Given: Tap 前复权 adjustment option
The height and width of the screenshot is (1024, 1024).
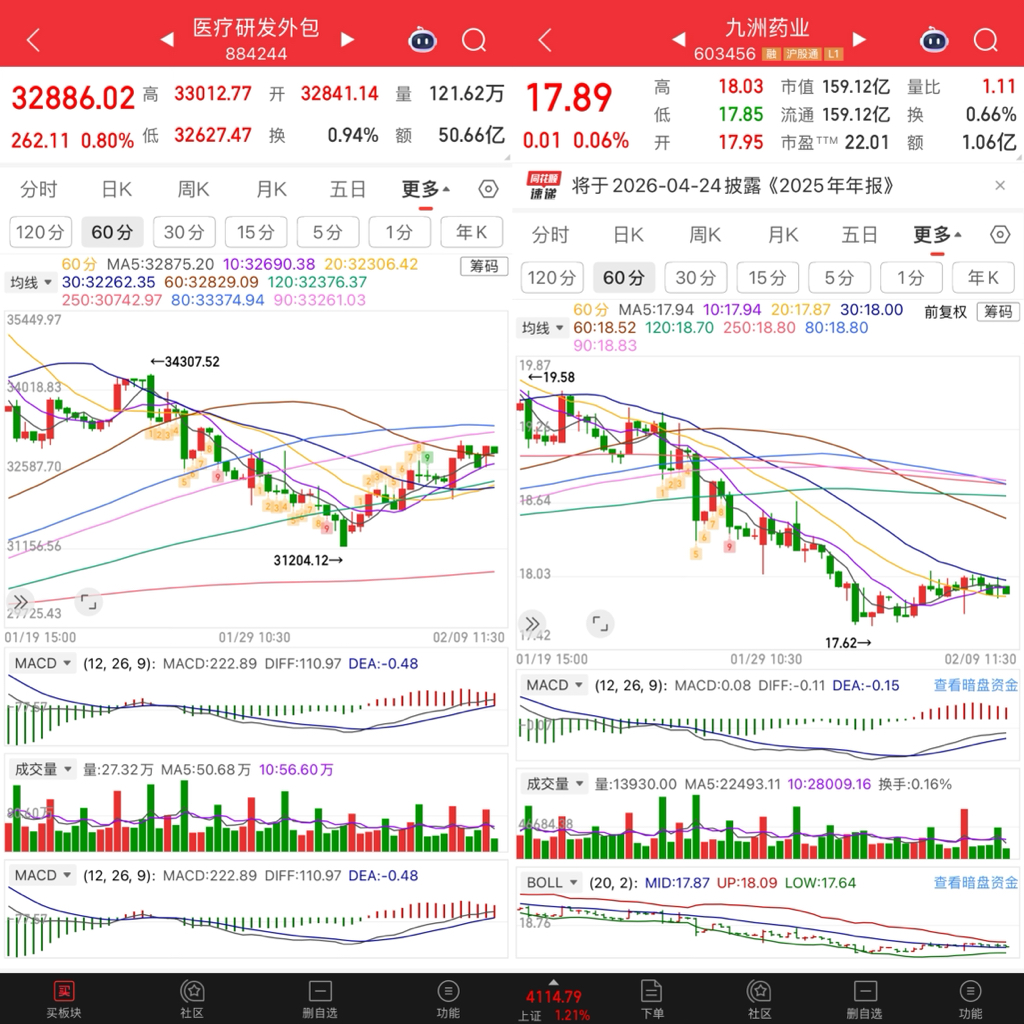Looking at the screenshot, I should coord(945,312).
